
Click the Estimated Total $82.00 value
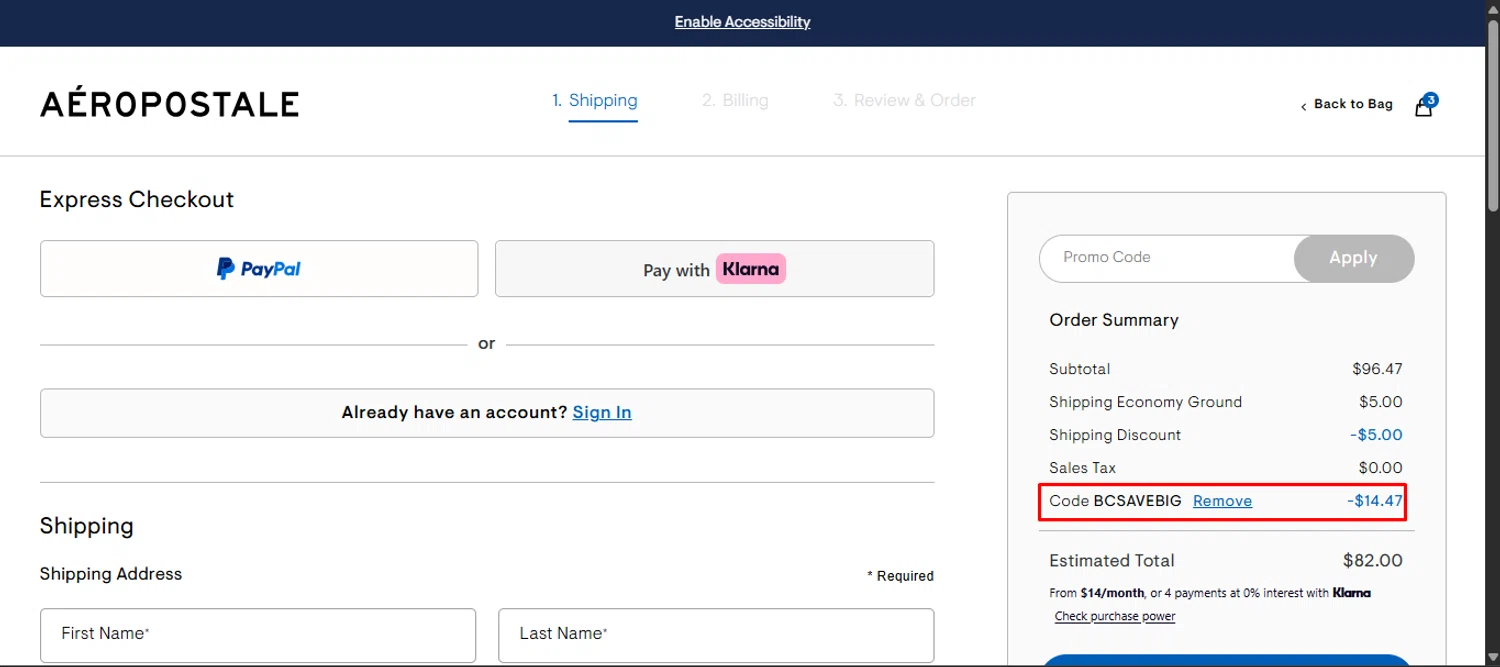click(x=1373, y=561)
